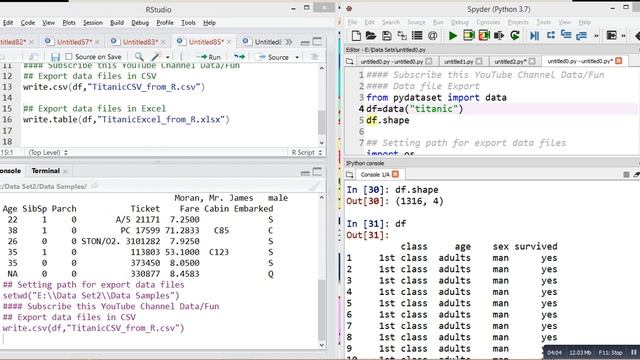Click the new file icon in Spyder toolbar
The image size is (640, 360).
(356, 36)
